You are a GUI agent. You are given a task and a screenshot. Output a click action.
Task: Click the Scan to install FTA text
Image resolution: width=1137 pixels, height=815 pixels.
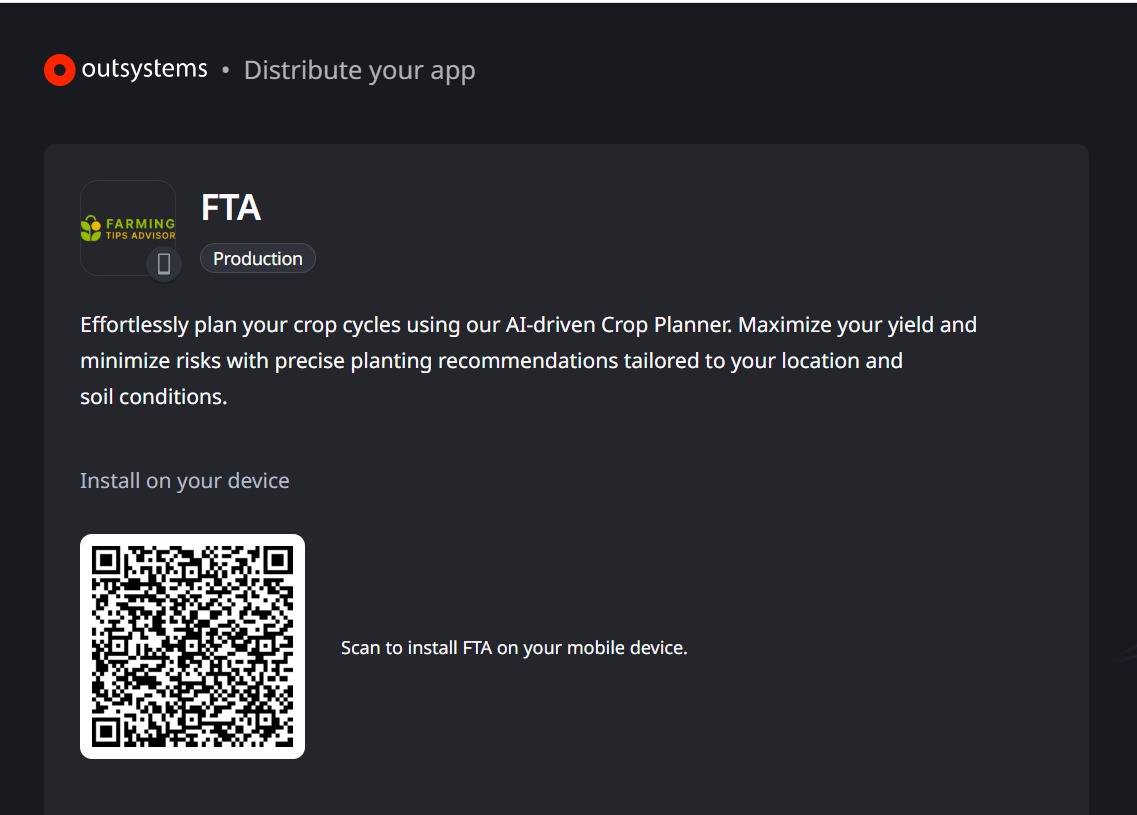[514, 648]
